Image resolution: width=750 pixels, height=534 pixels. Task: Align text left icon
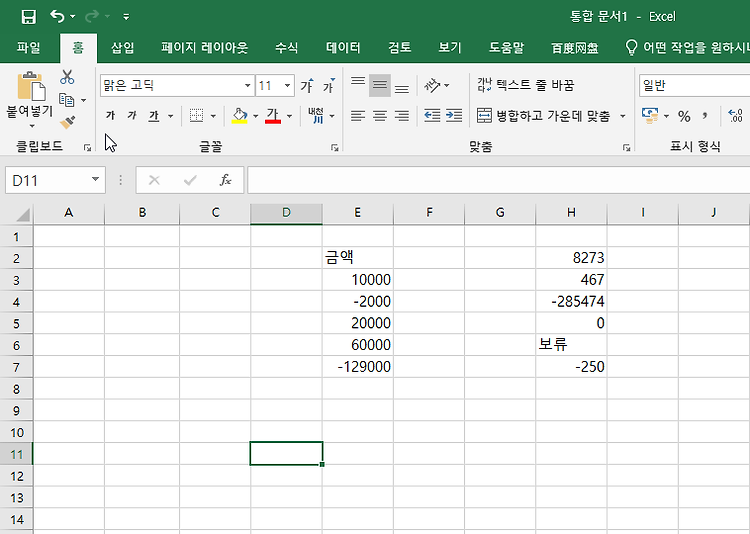point(358,115)
